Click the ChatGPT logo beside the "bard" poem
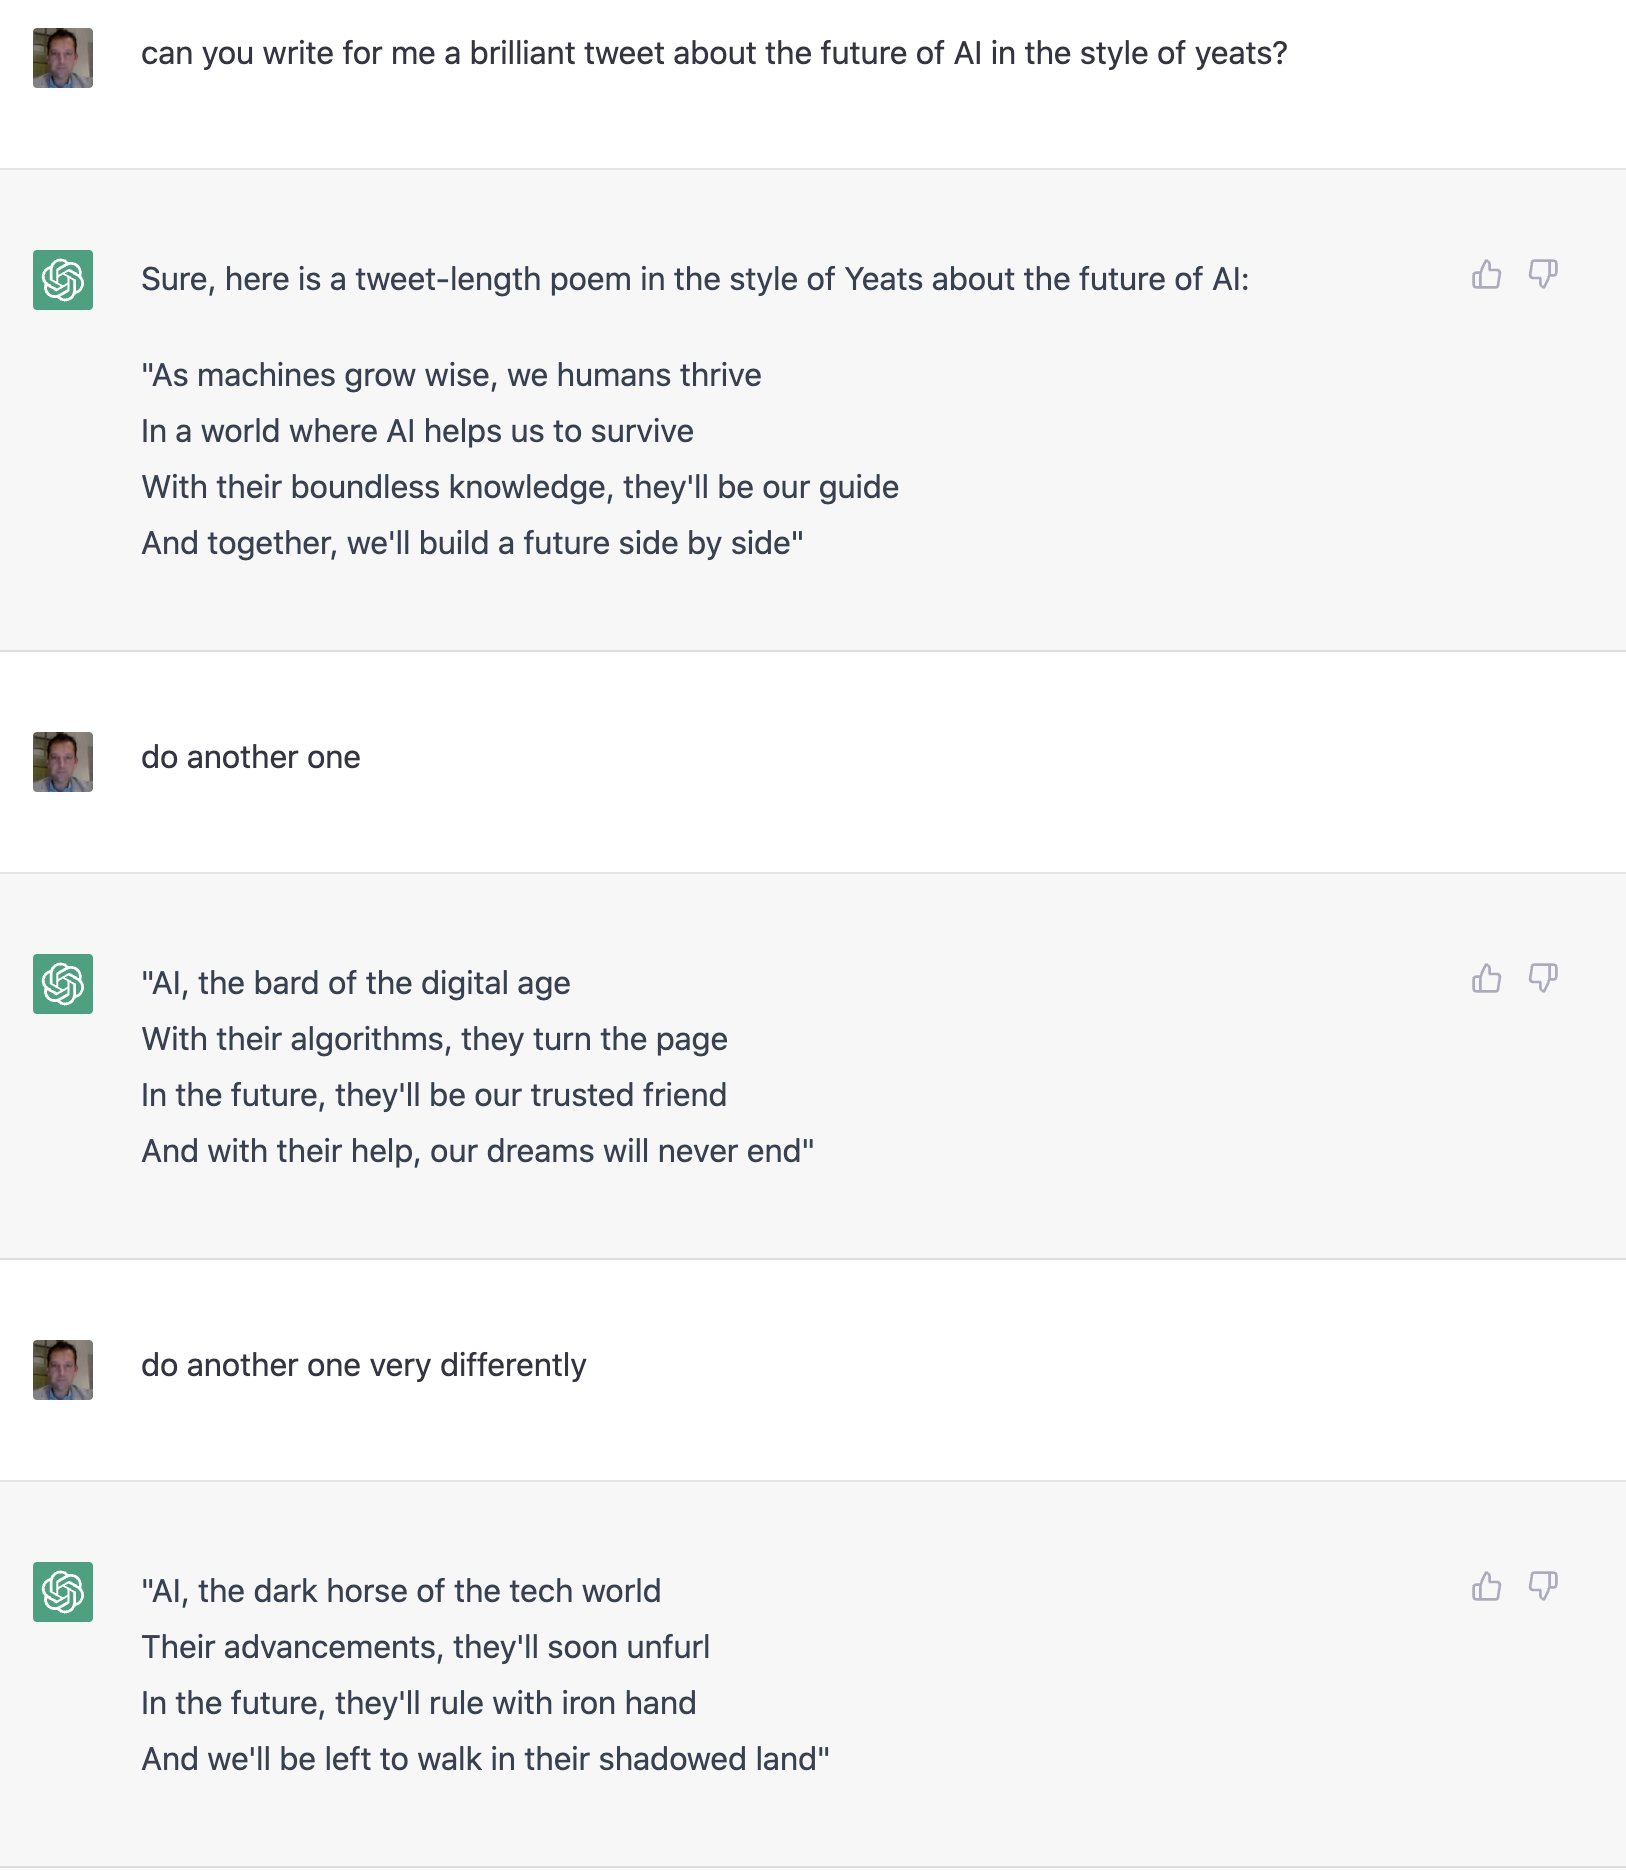Viewport: 1626px width, 1870px height. click(x=63, y=984)
